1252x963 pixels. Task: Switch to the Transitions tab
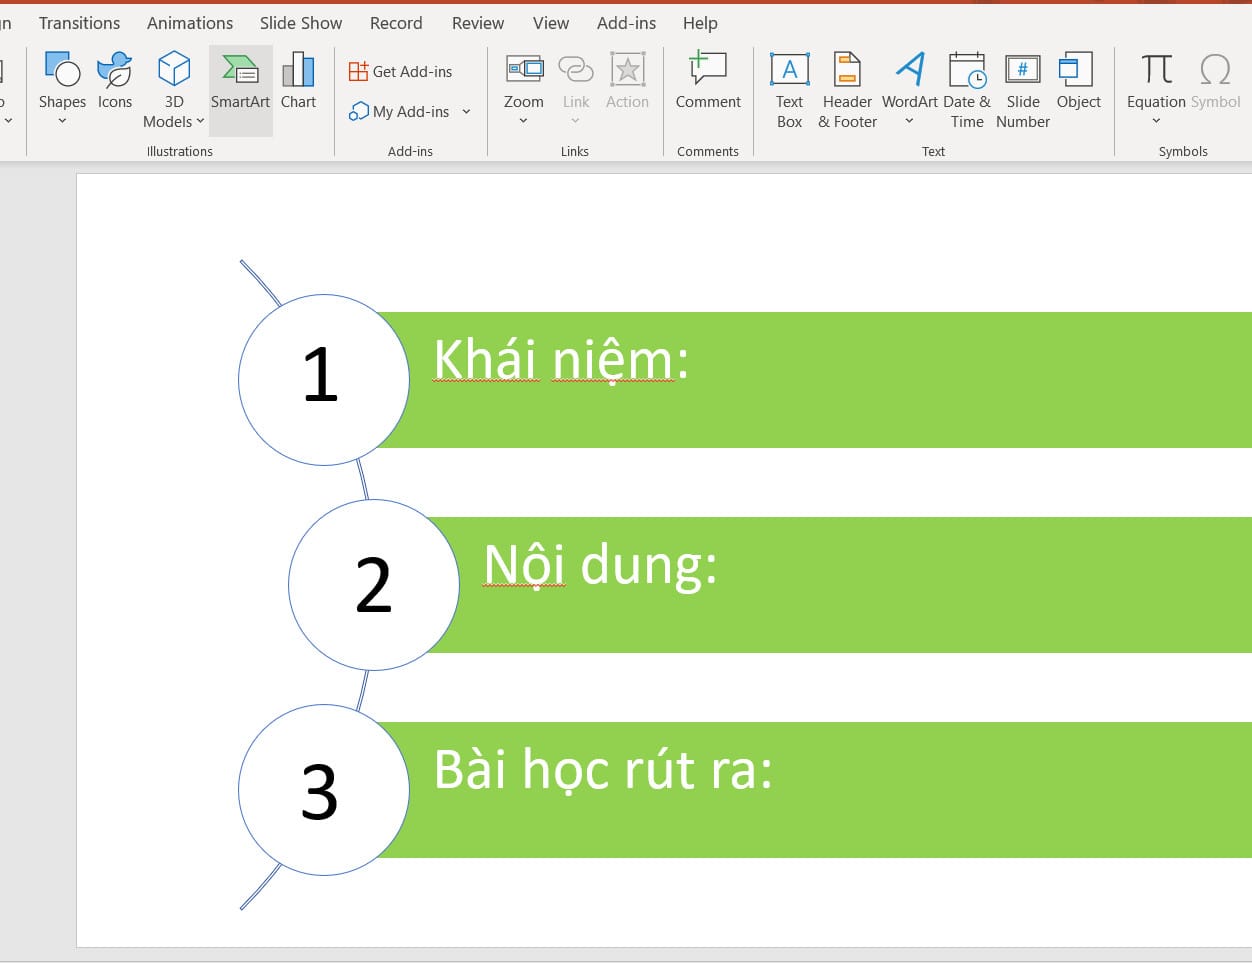click(79, 23)
